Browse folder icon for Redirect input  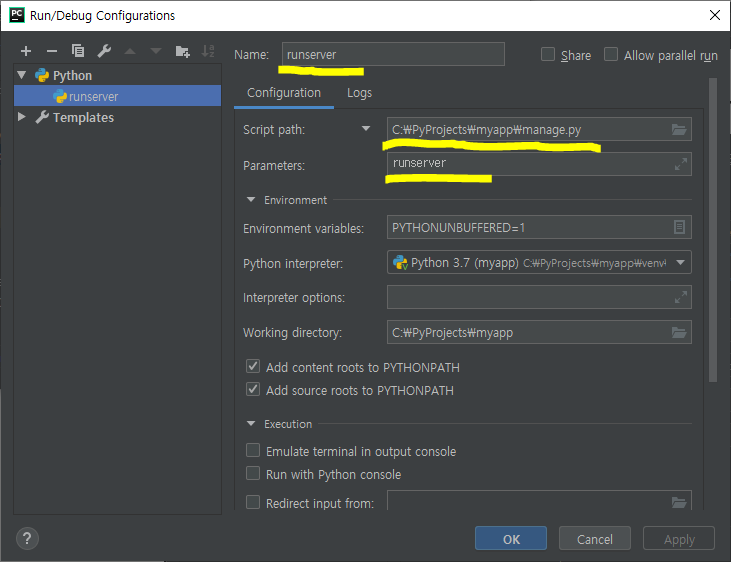(x=679, y=502)
